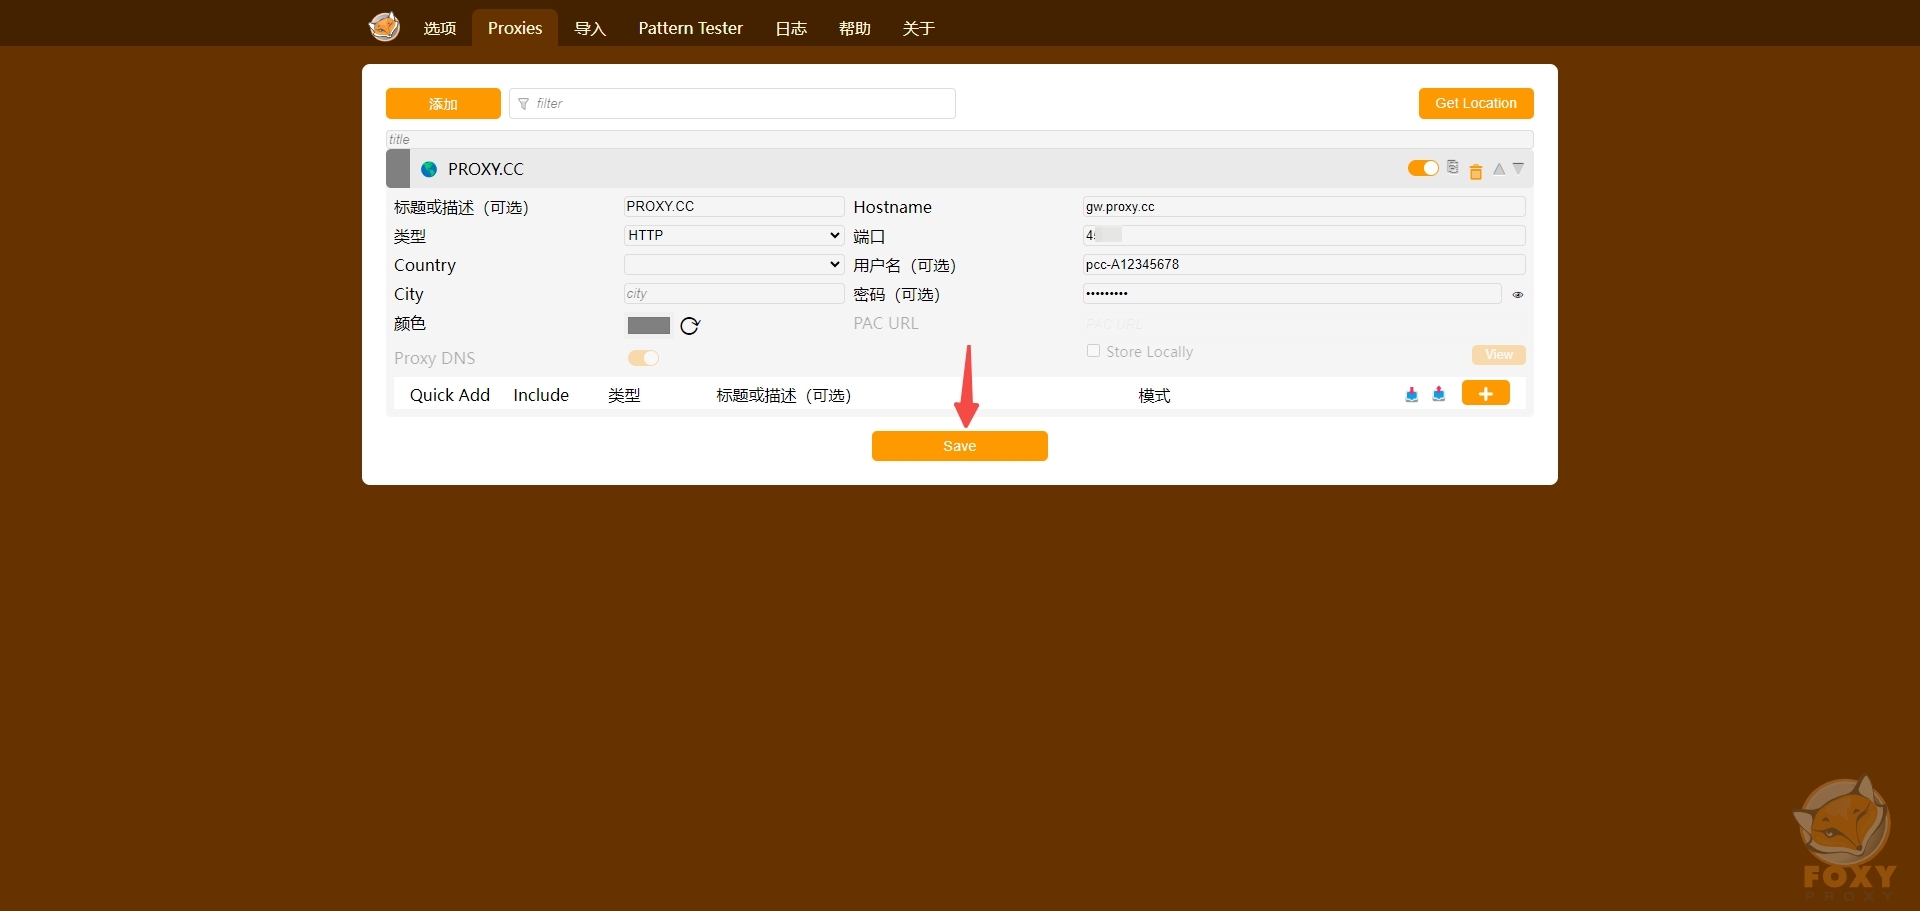Open the 帮助 tab

[x=855, y=28]
